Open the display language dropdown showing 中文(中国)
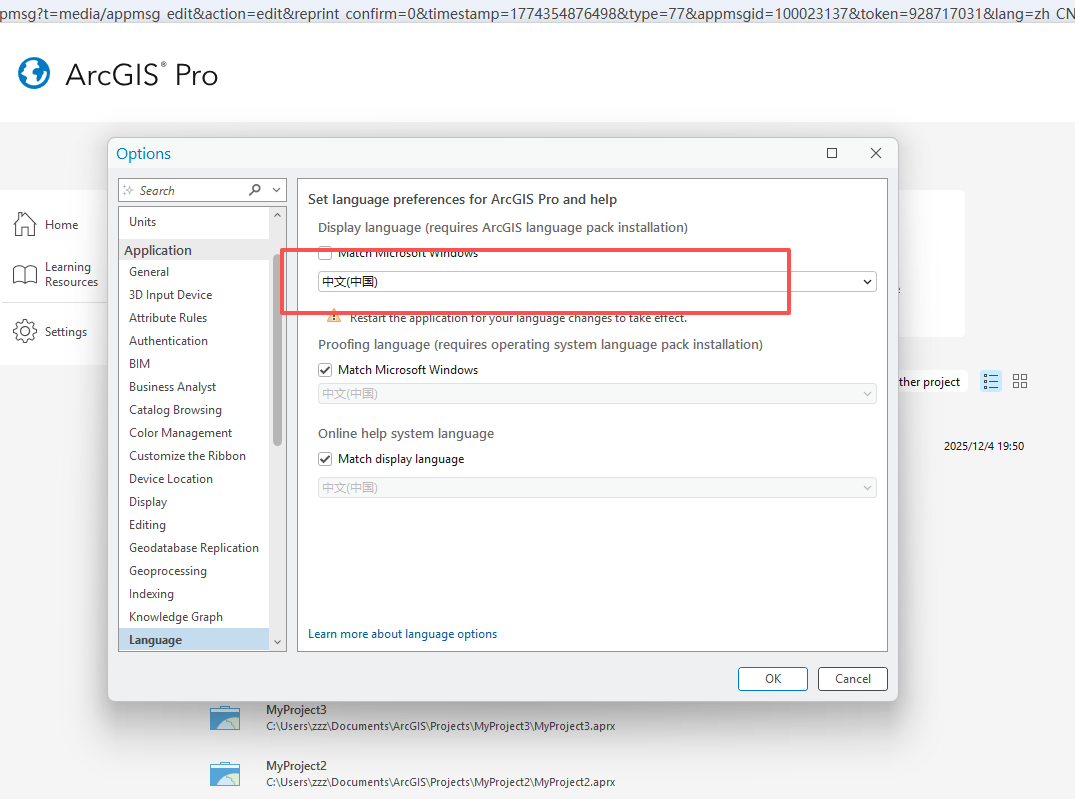The height and width of the screenshot is (799, 1075). 596,282
